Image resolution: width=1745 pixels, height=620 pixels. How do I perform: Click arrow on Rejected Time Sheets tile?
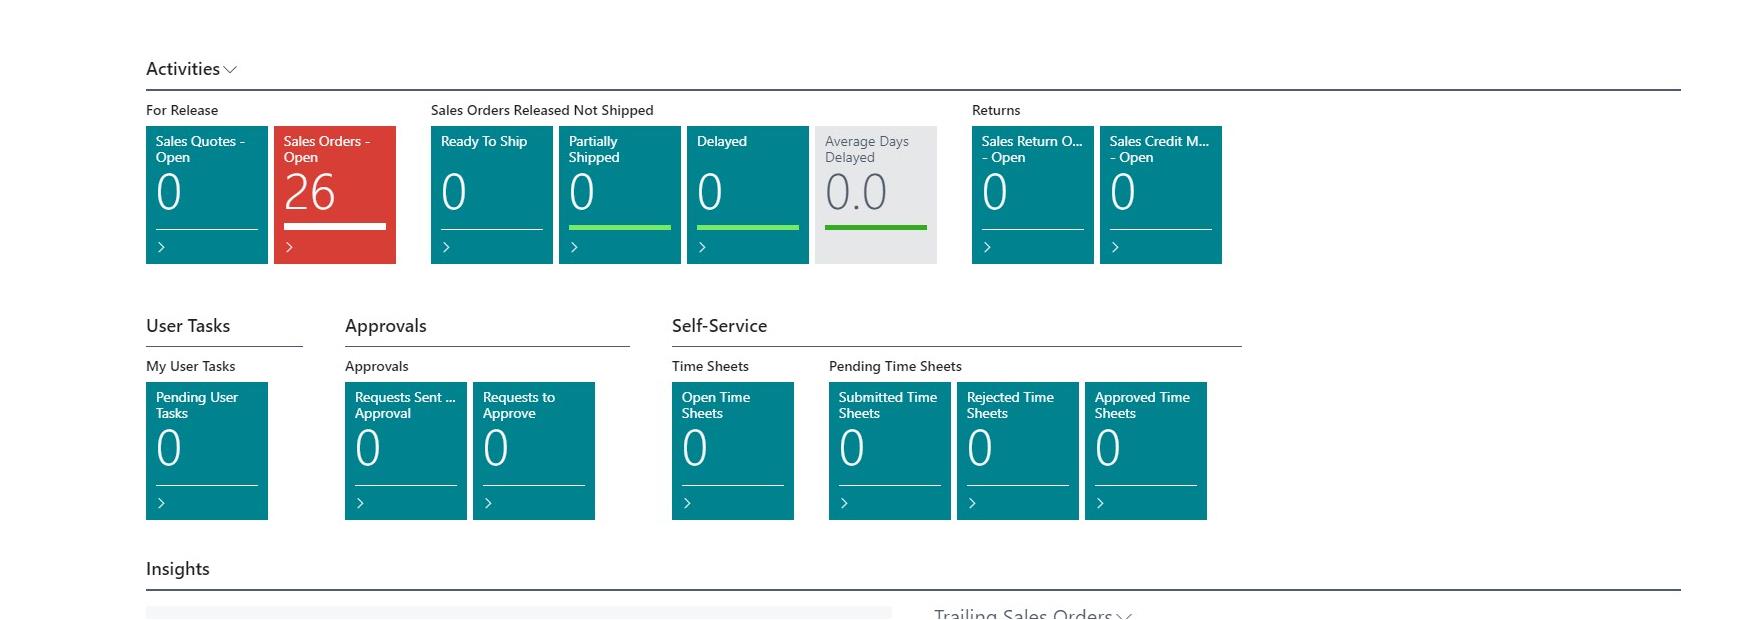tap(972, 503)
